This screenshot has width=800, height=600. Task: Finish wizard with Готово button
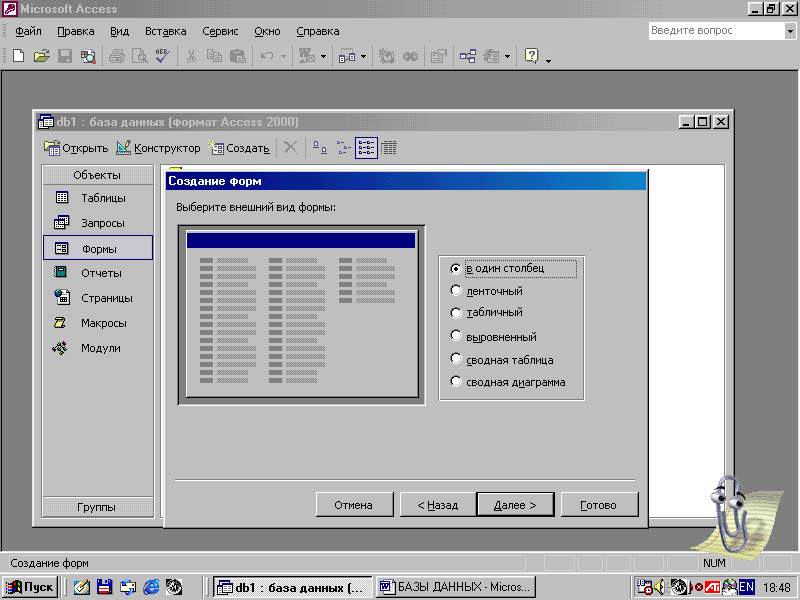coord(599,505)
